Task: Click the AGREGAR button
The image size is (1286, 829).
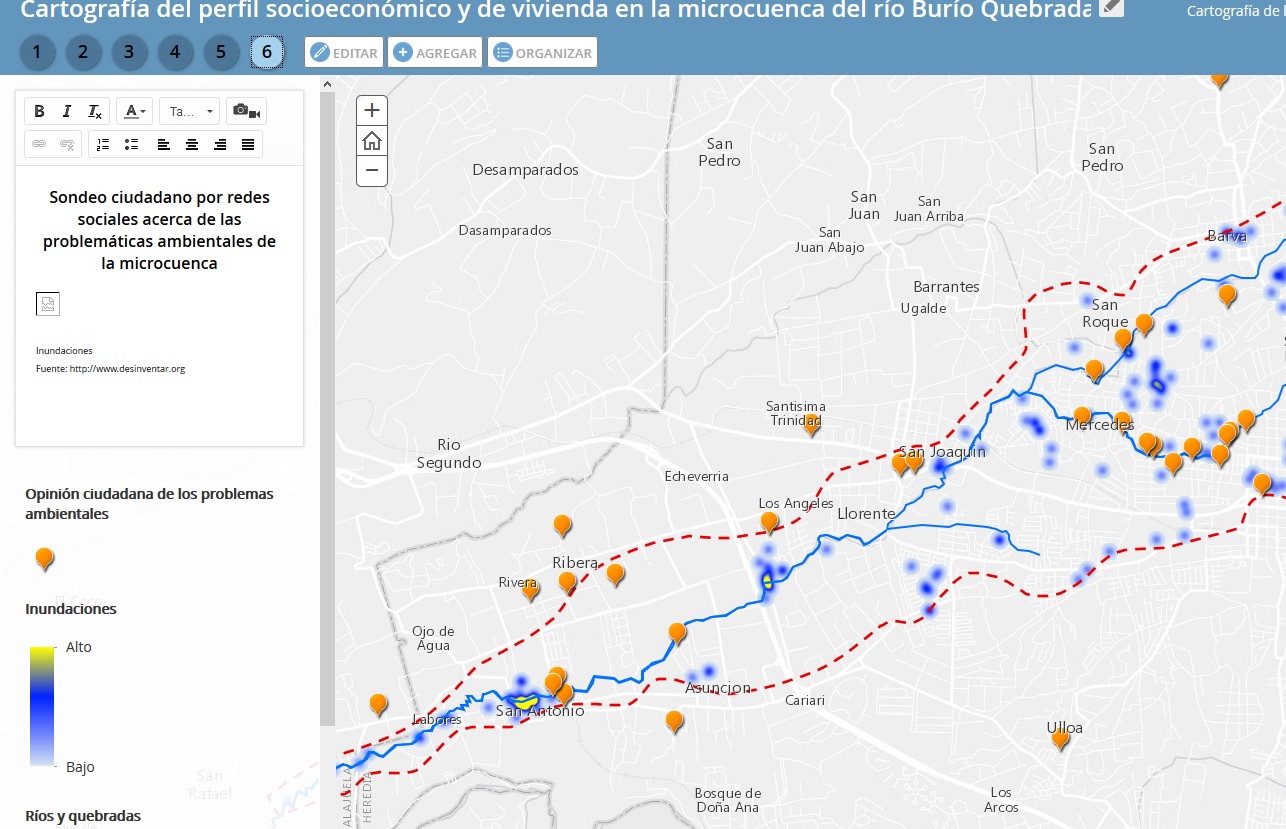Action: coord(435,53)
